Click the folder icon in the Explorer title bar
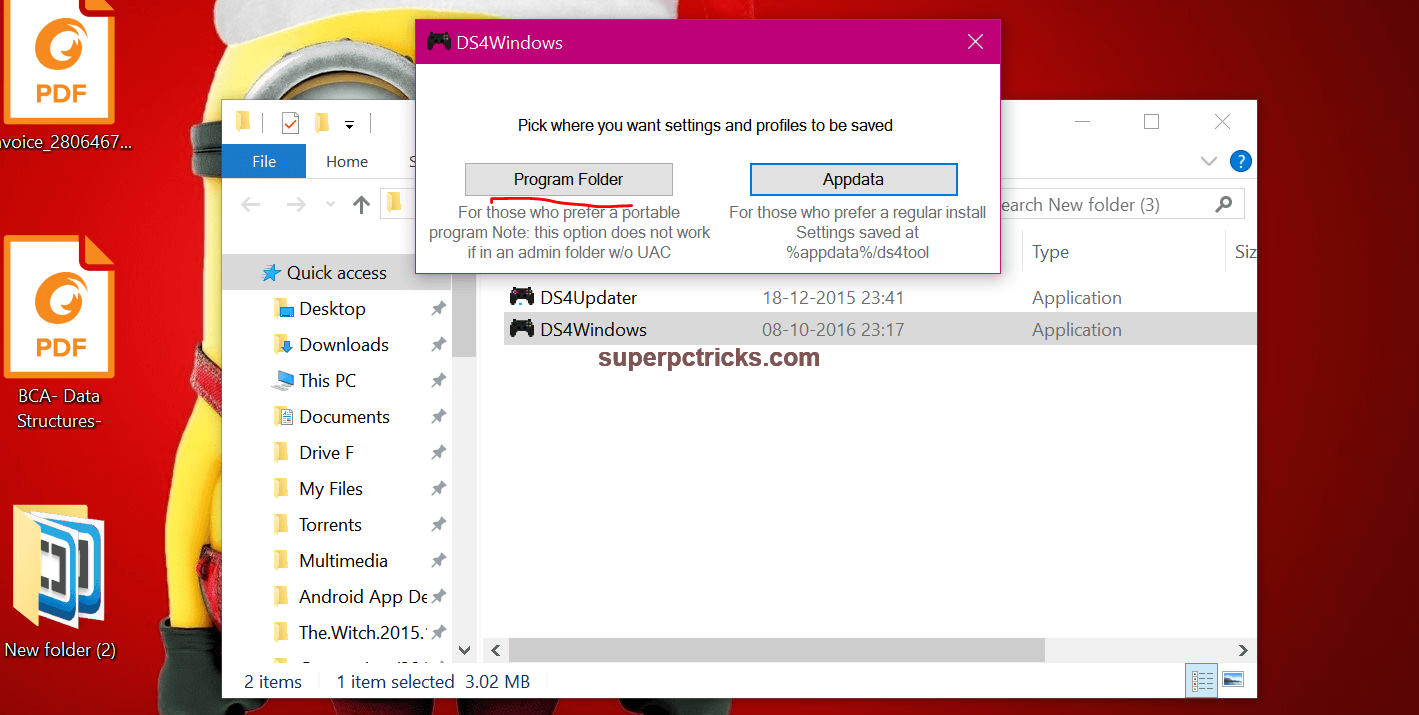Viewport: 1419px width, 715px height. point(243,122)
